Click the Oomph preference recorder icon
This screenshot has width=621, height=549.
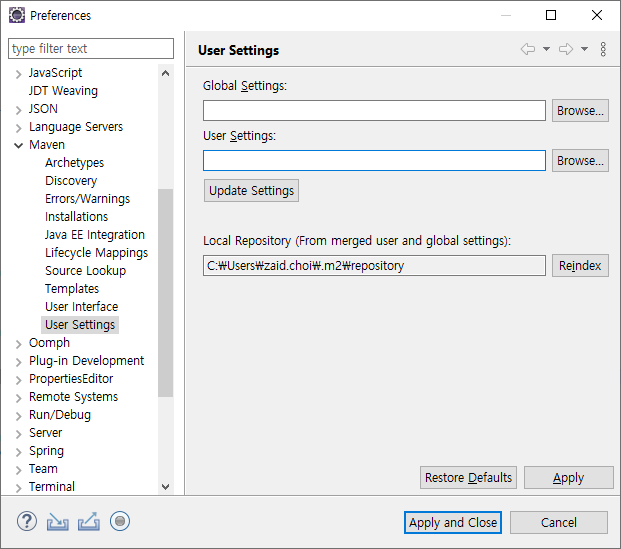click(x=120, y=521)
